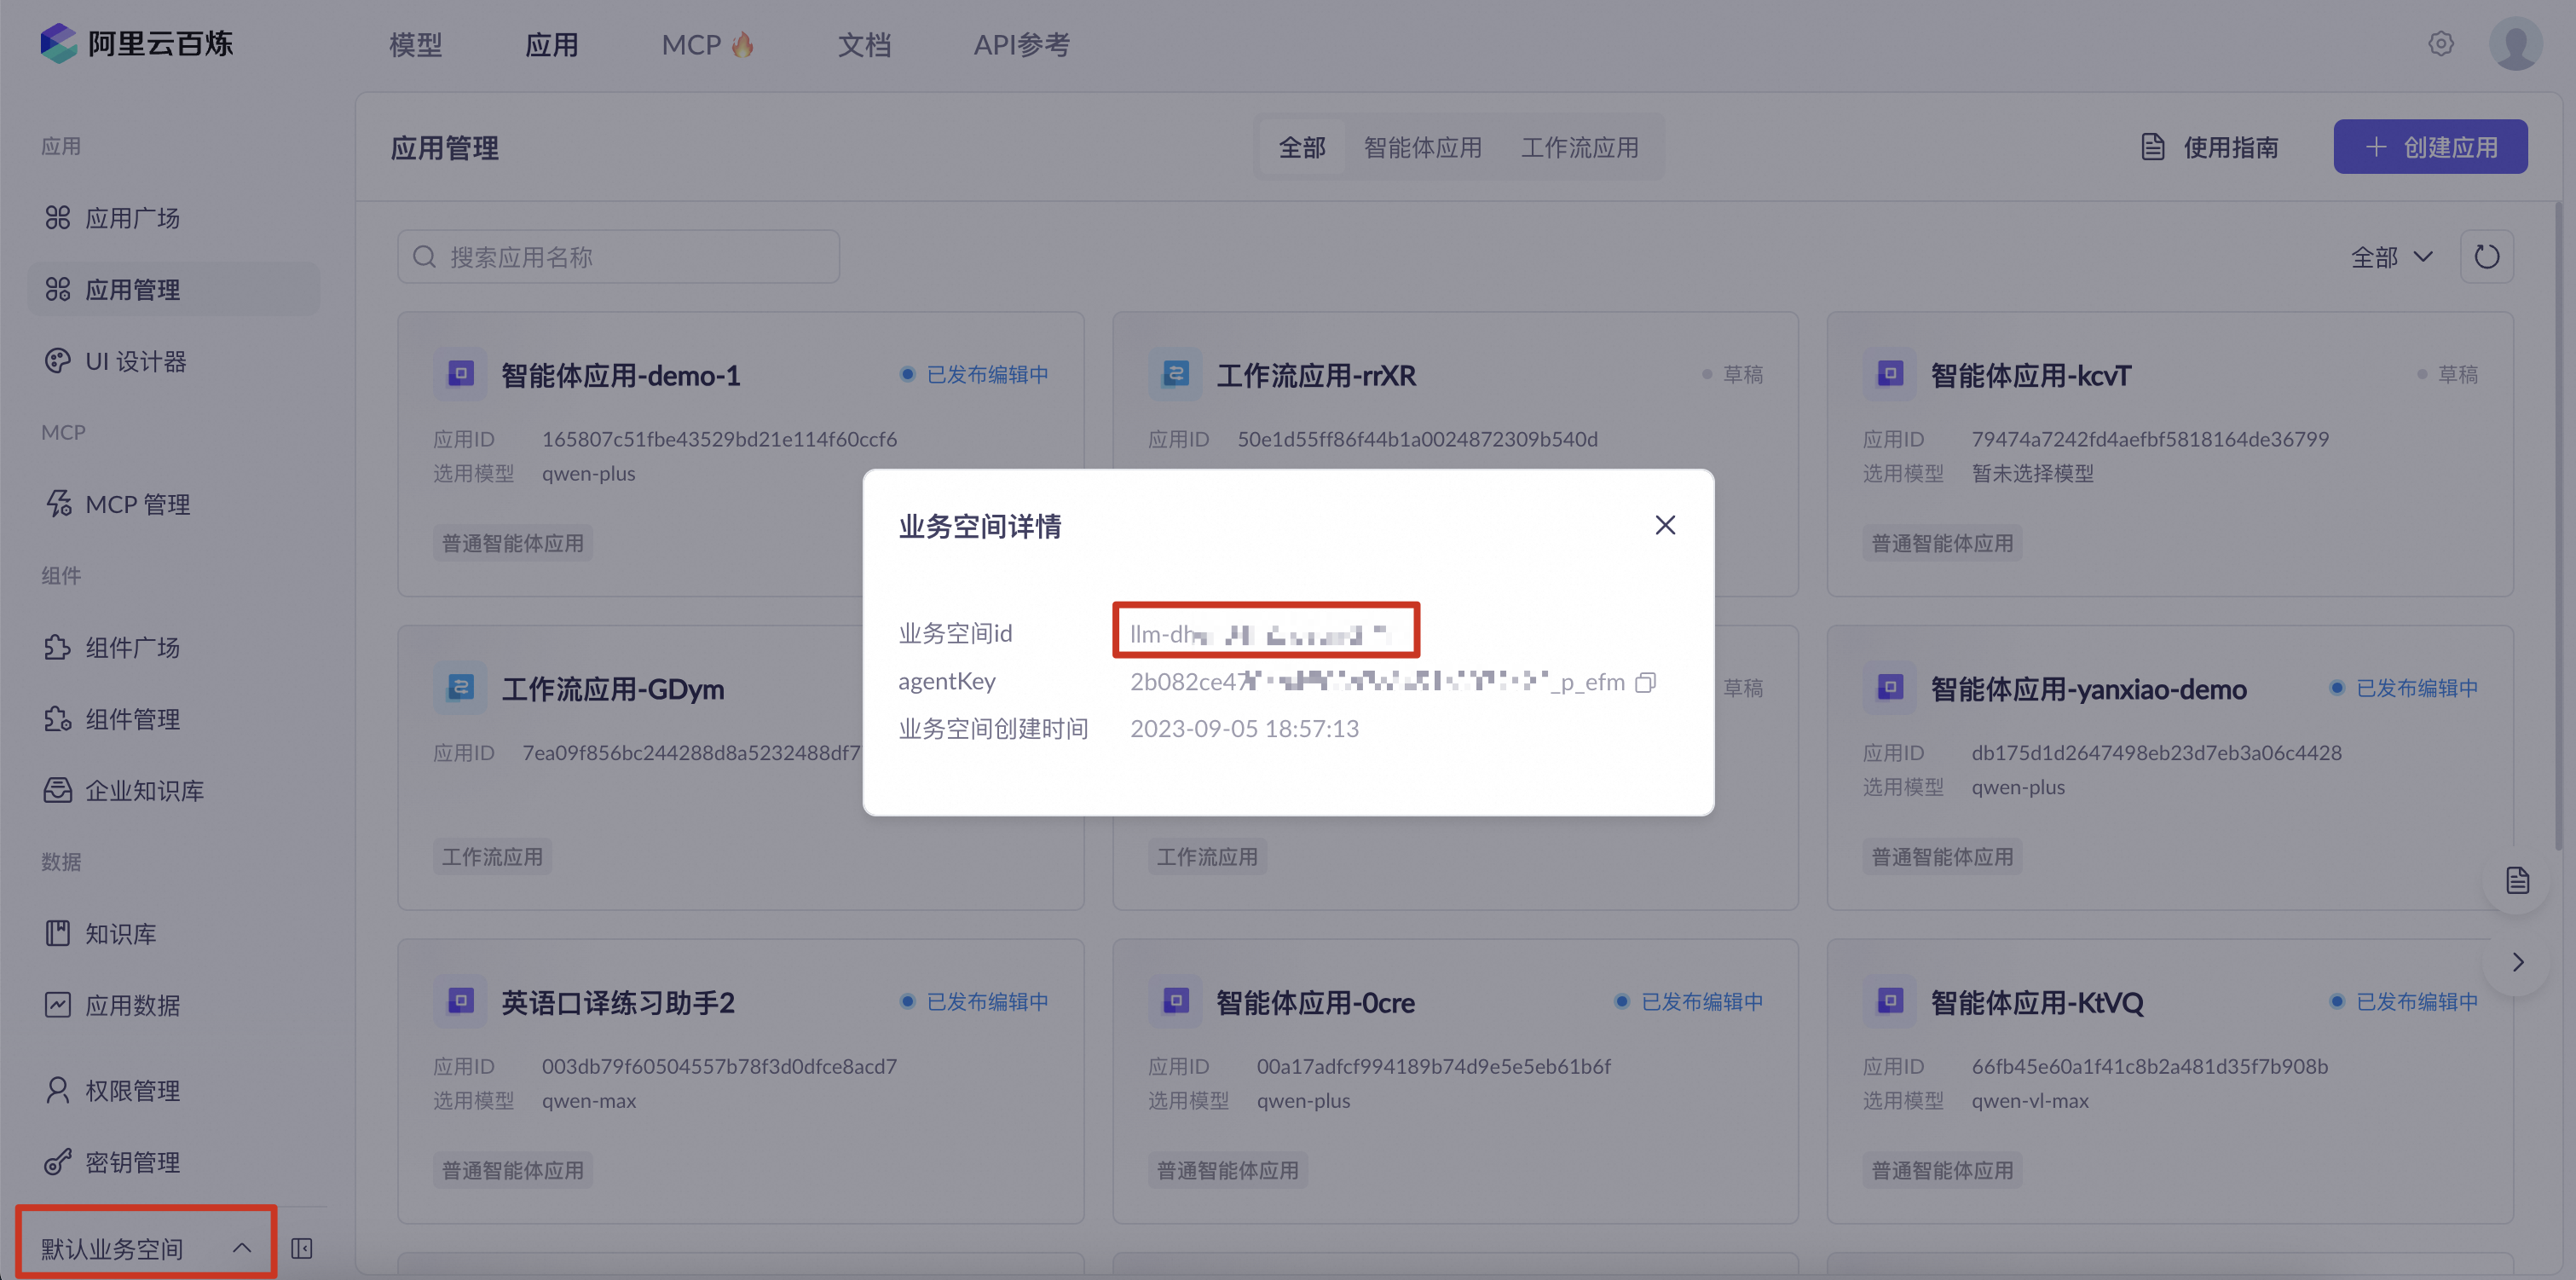Open MCP 管理 in sidebar

[x=173, y=504]
